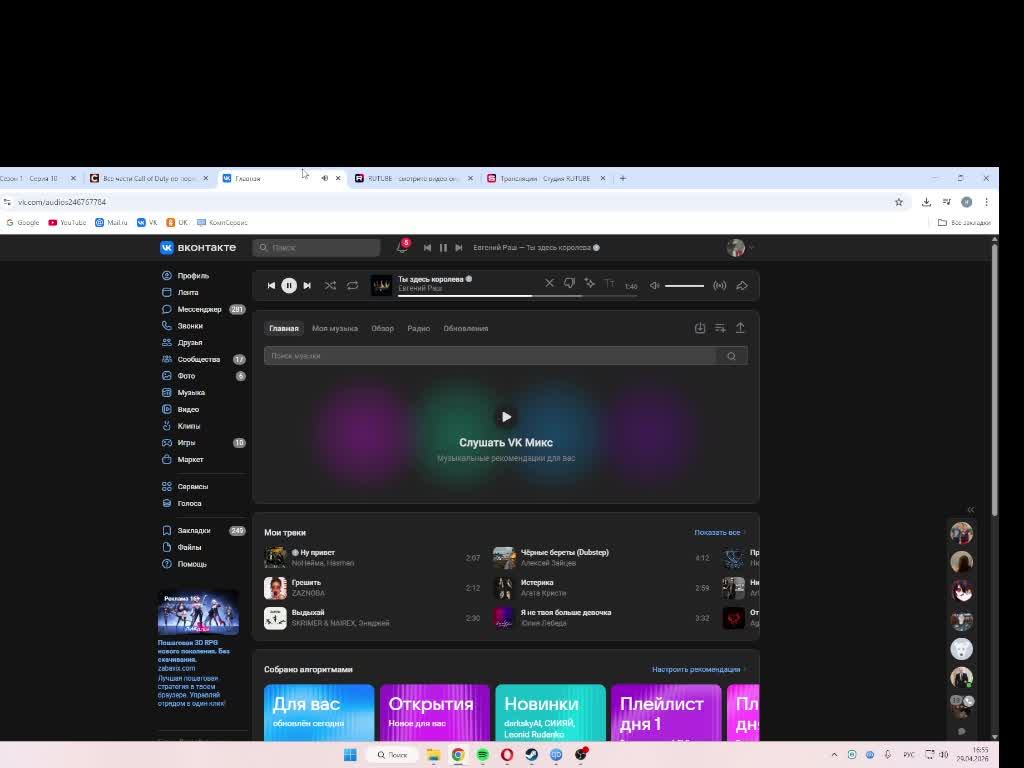The height and width of the screenshot is (768, 1024).
Task: Select track Чёрные береты (Dubstep)
Action: [601, 558]
